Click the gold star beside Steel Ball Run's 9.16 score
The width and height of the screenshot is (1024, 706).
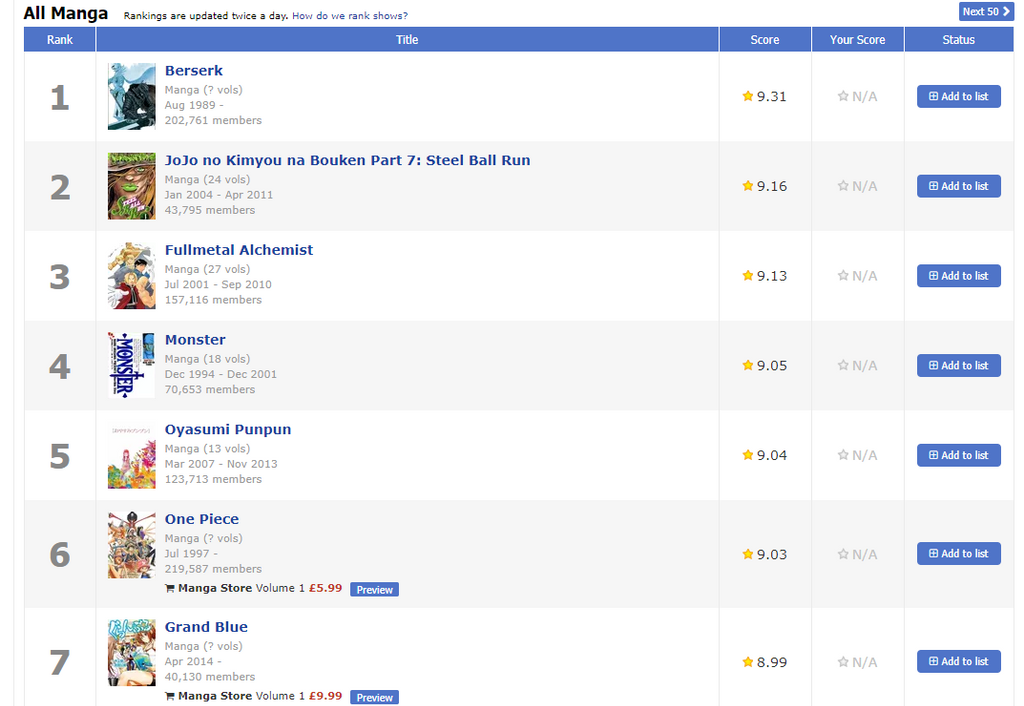click(748, 186)
